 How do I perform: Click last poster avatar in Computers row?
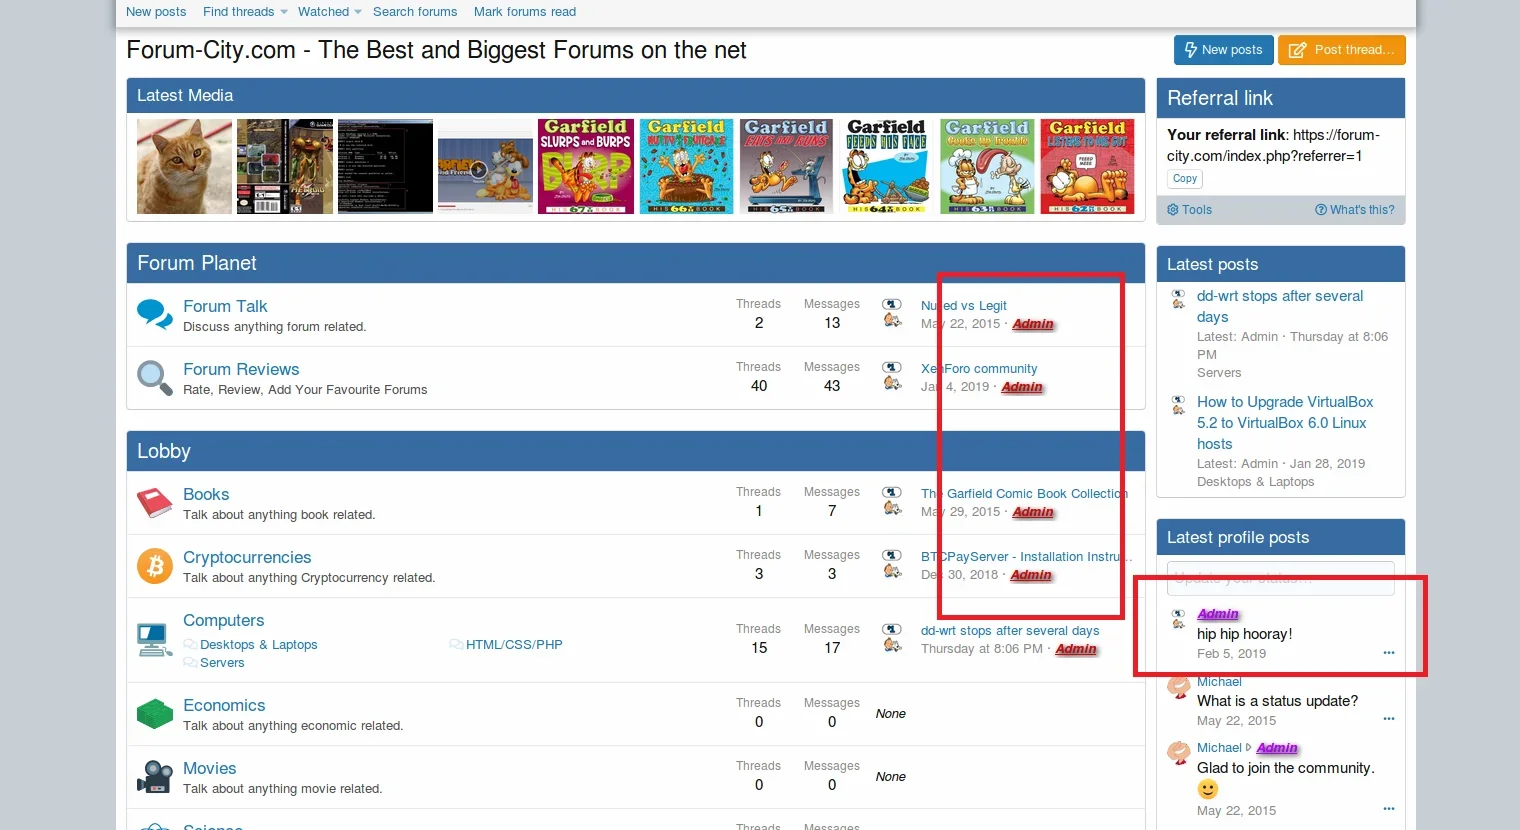click(892, 638)
